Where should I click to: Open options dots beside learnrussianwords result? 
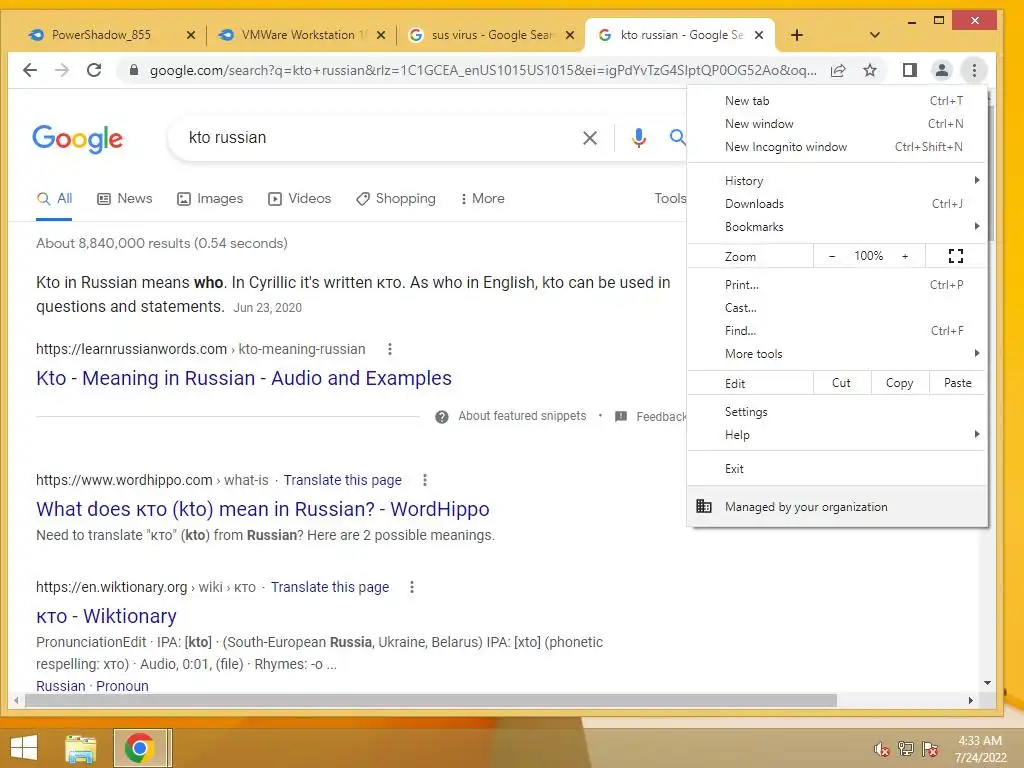390,349
